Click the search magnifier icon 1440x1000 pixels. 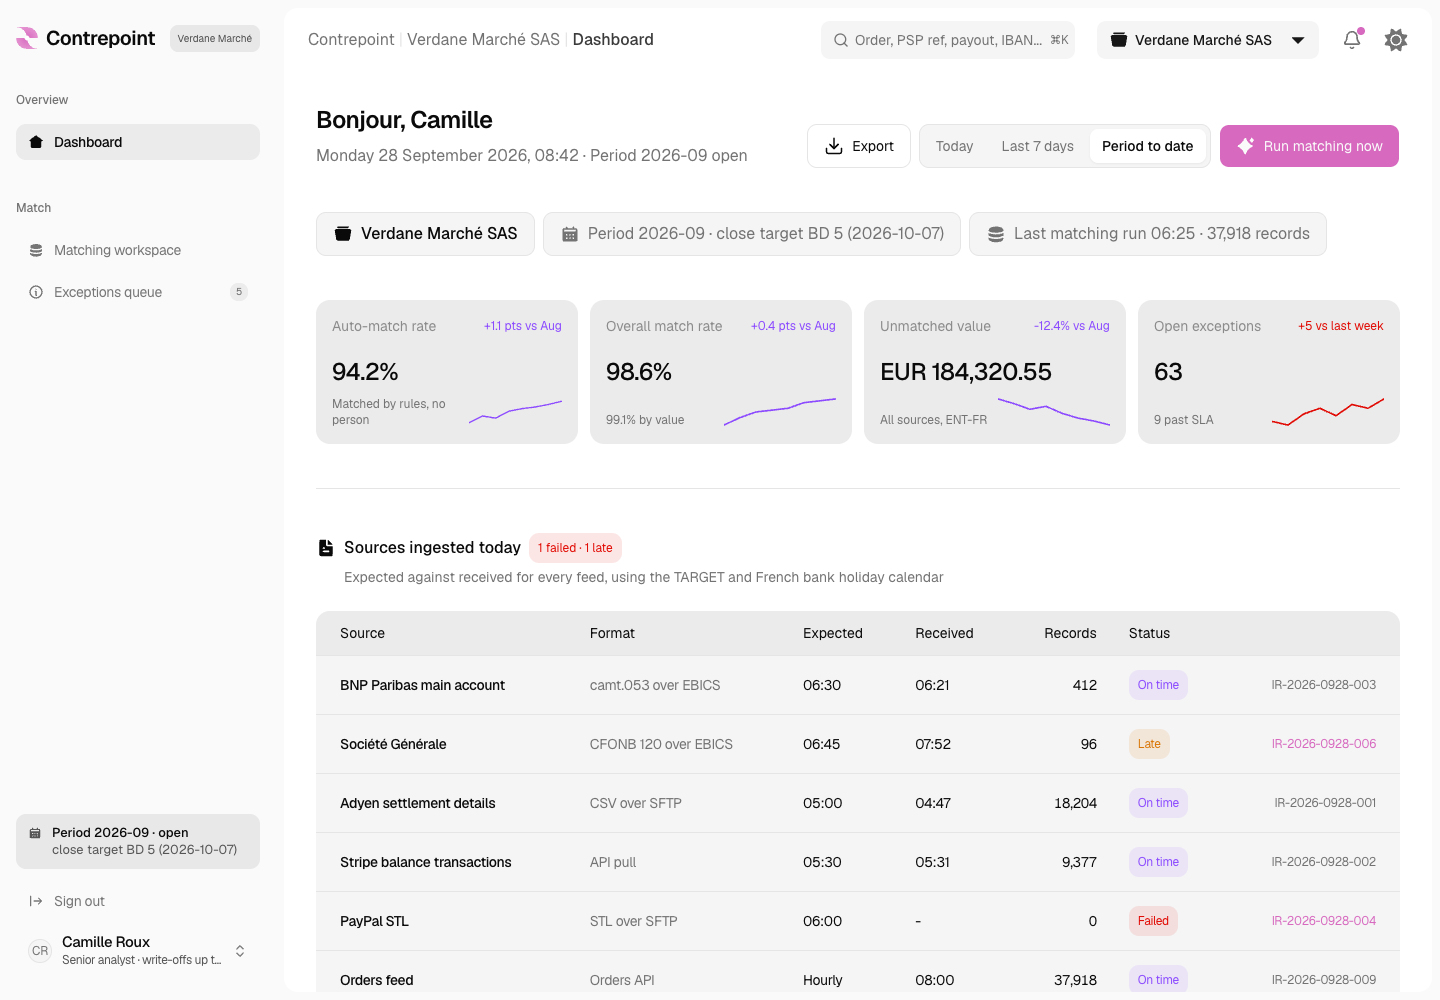tap(841, 40)
